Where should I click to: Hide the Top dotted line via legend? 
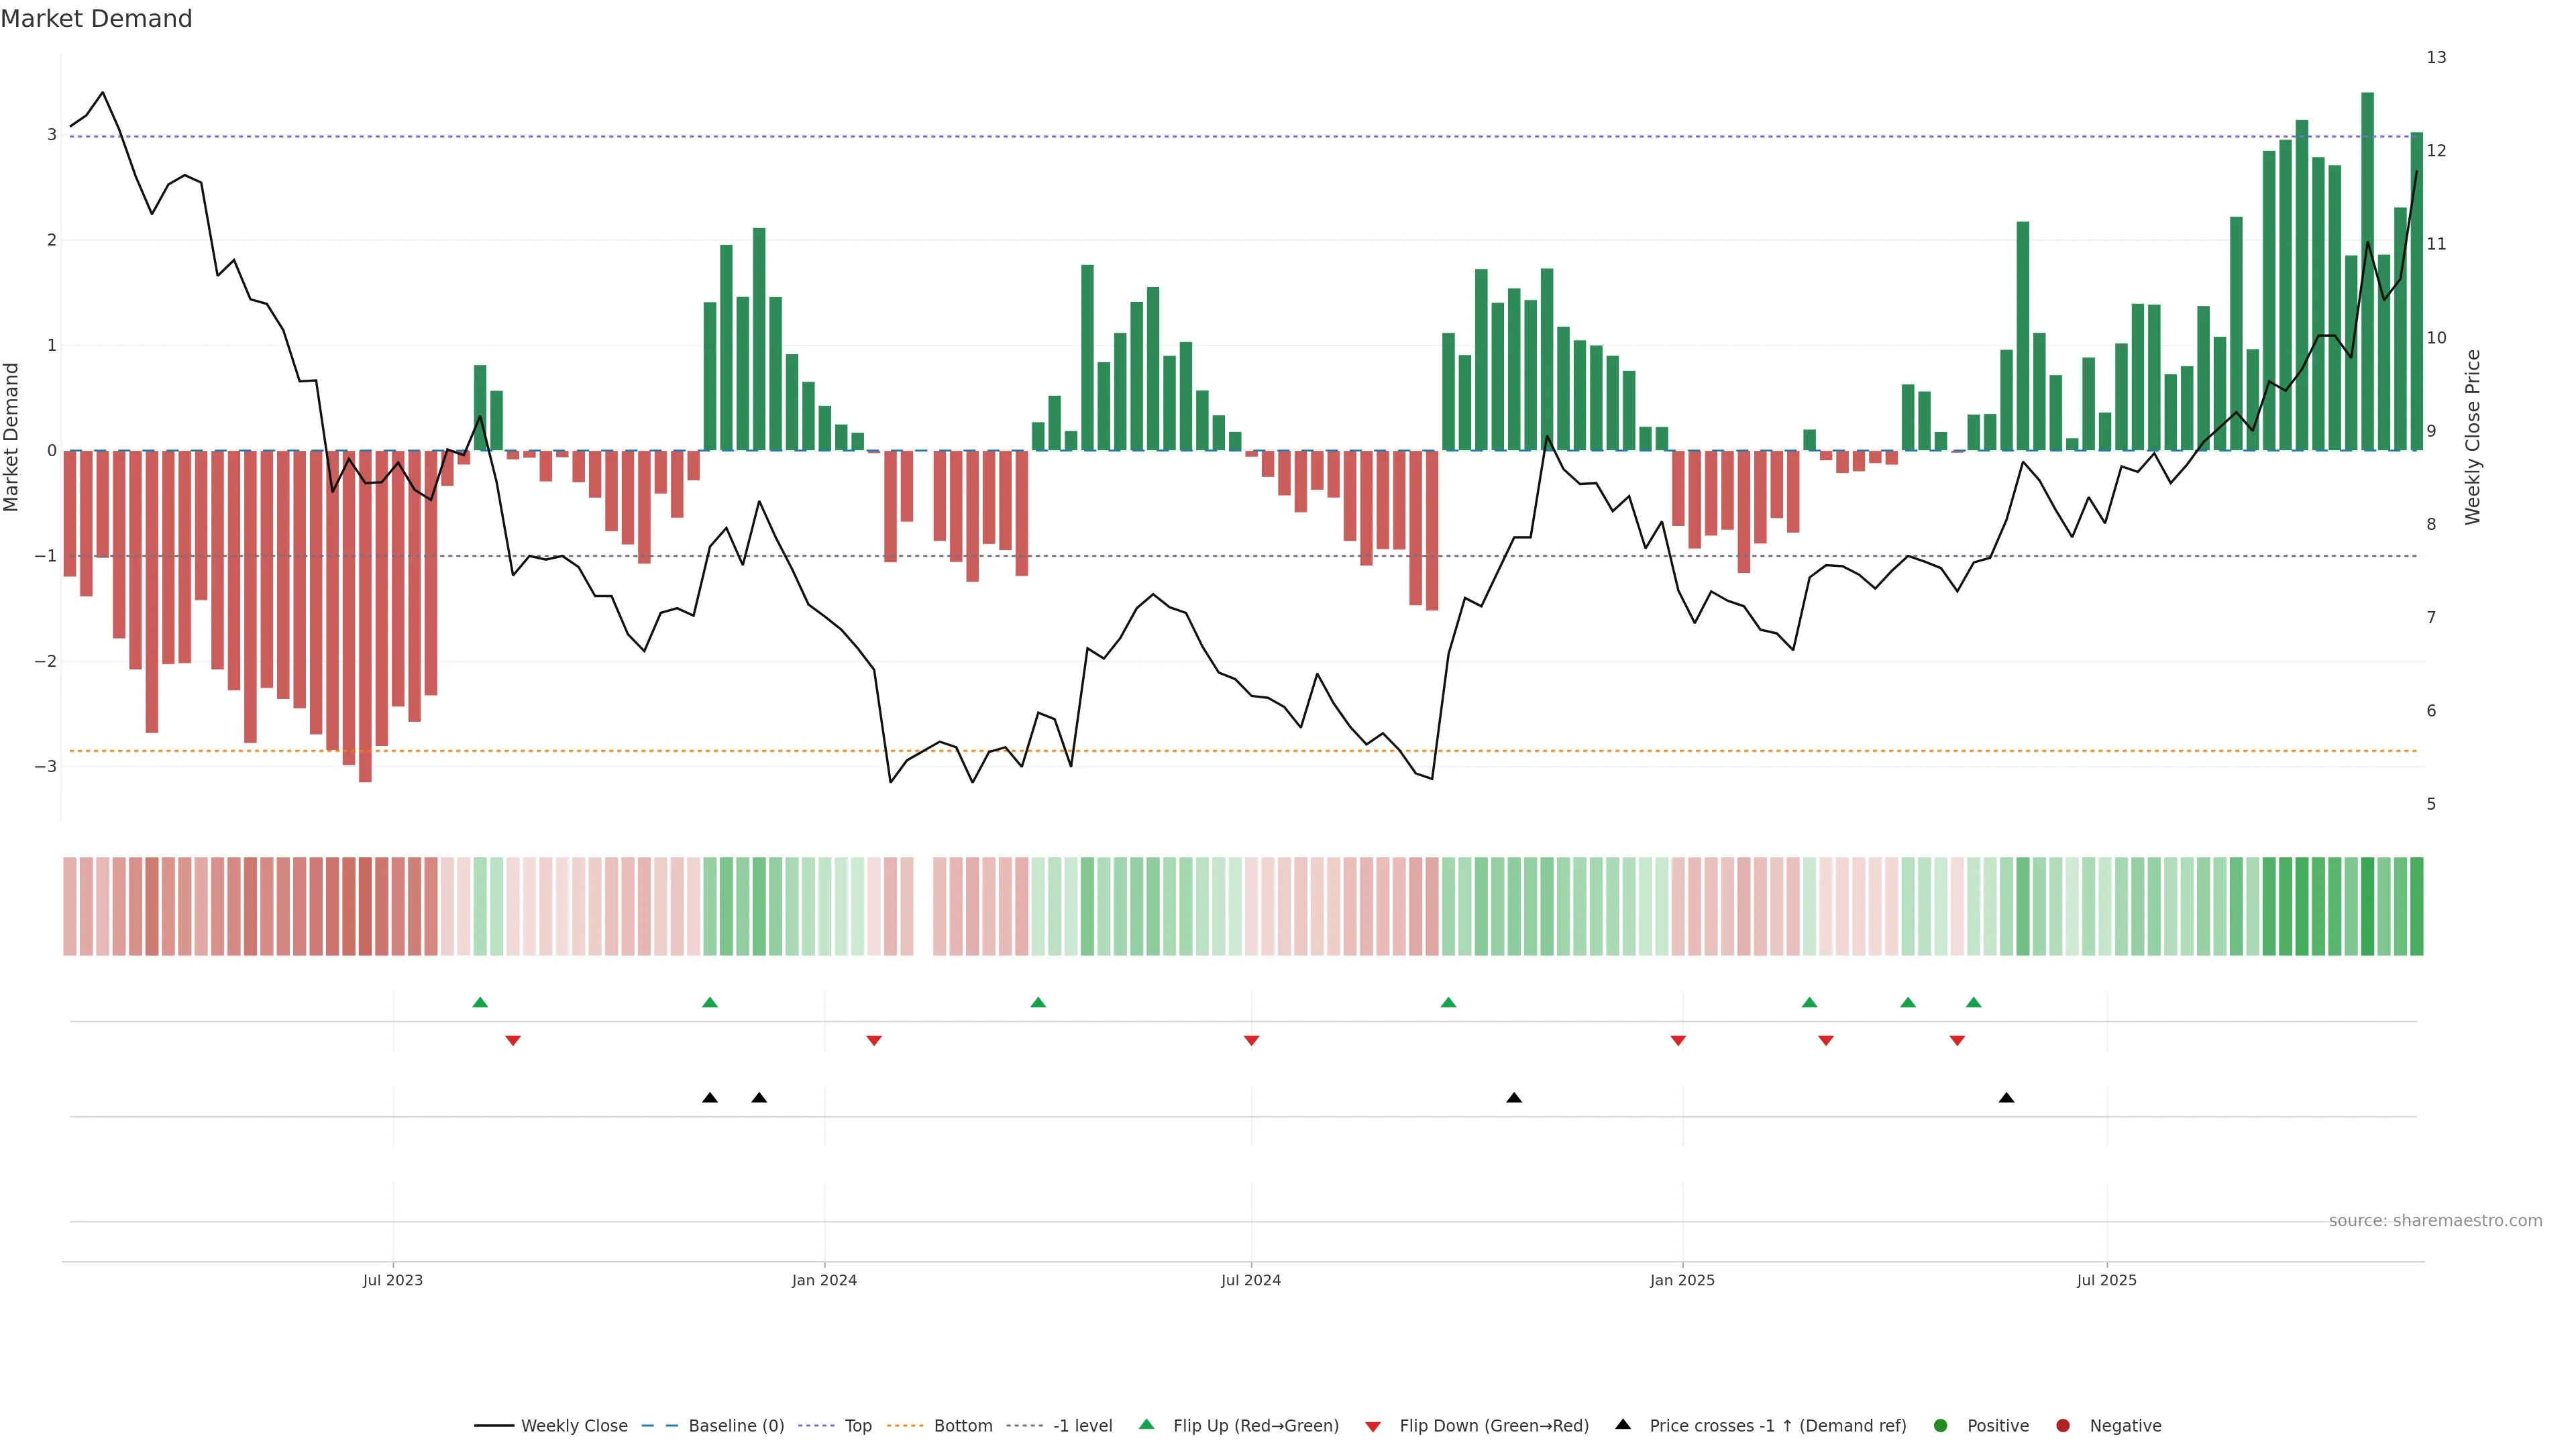coord(857,1425)
